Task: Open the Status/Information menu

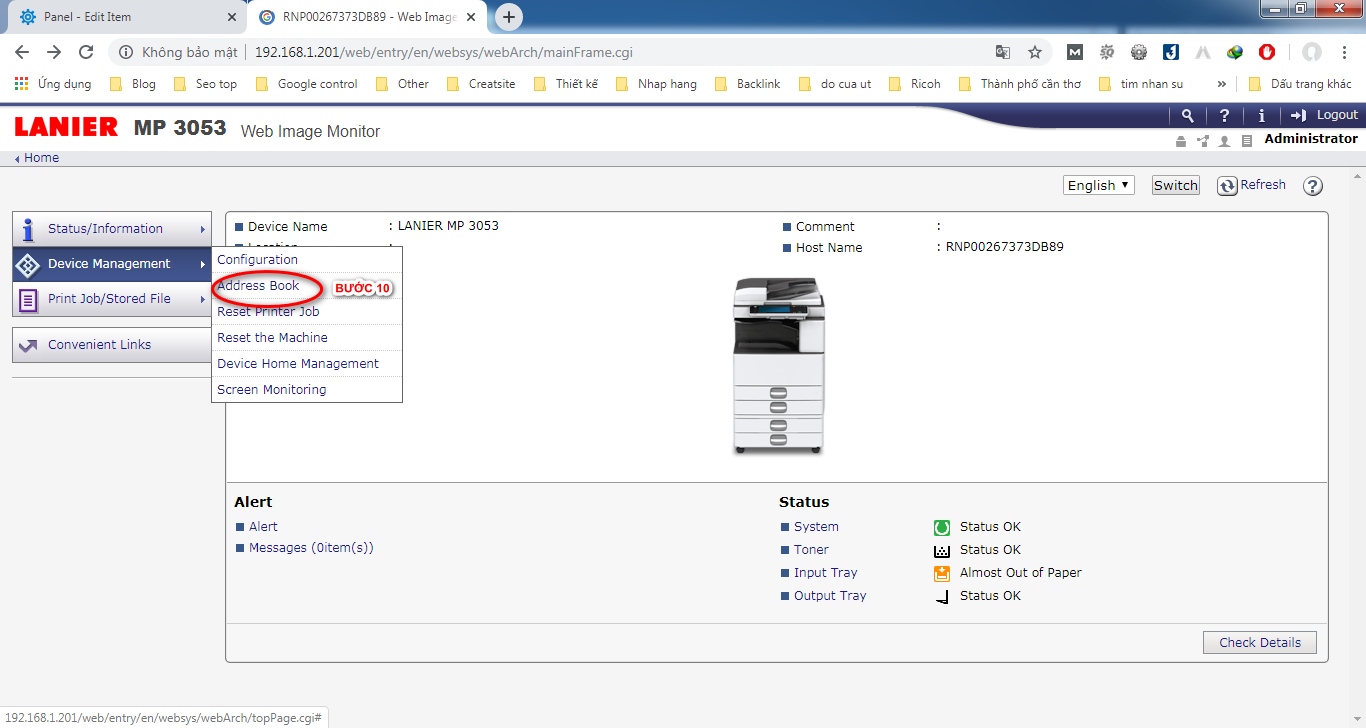Action: click(x=112, y=229)
